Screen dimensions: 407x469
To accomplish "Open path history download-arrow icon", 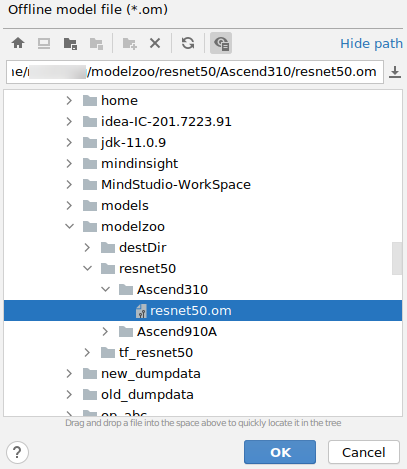I will coord(395,72).
